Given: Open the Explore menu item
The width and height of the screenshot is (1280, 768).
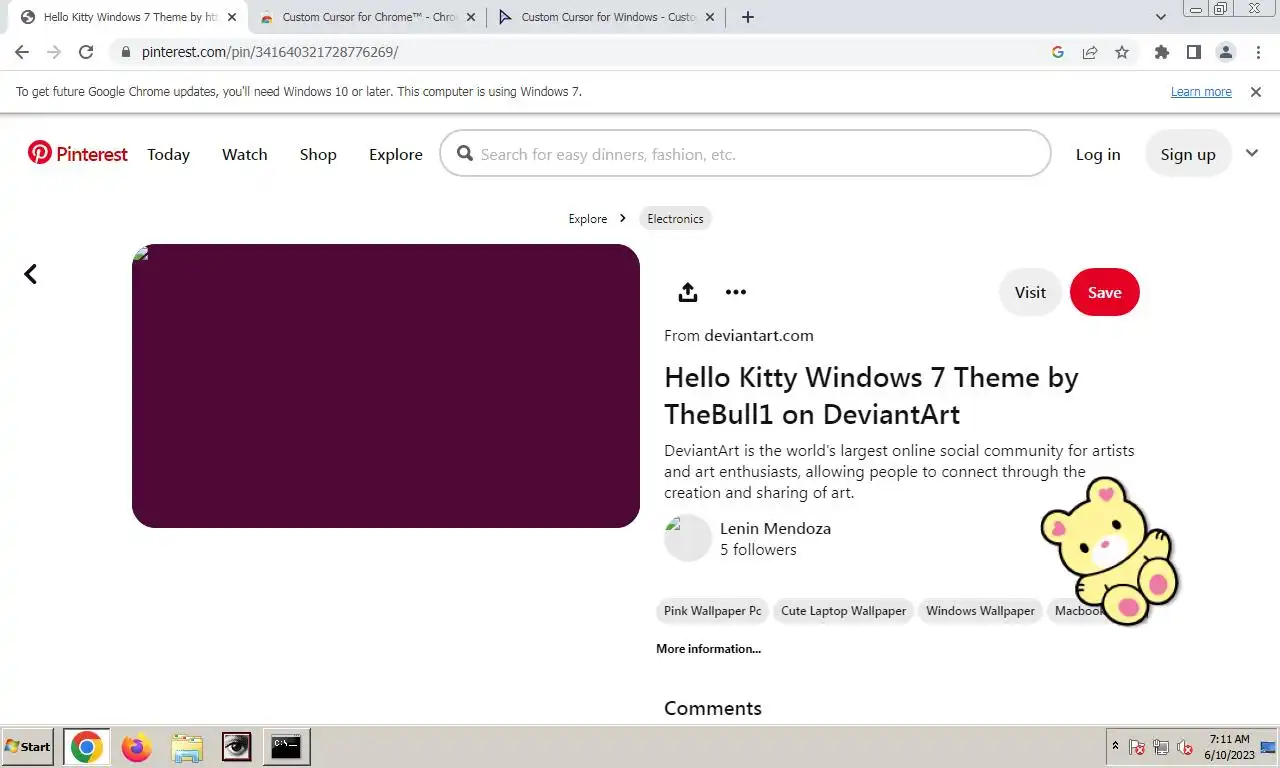Looking at the screenshot, I should click(x=396, y=154).
